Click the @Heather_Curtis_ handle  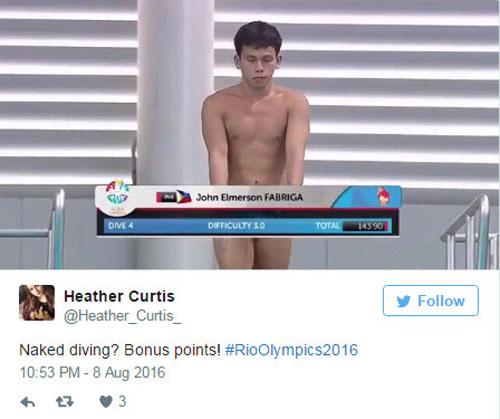(122, 316)
